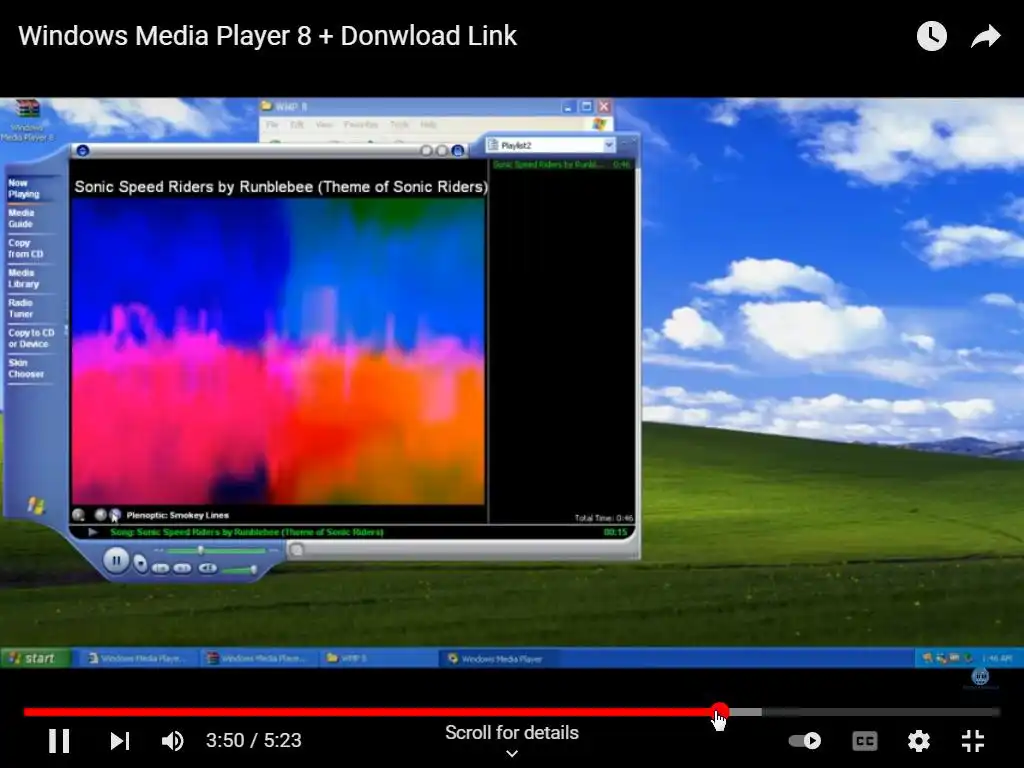This screenshot has width=1024, height=768.
Task: Click next visualization arrow button
Action: (x=115, y=515)
